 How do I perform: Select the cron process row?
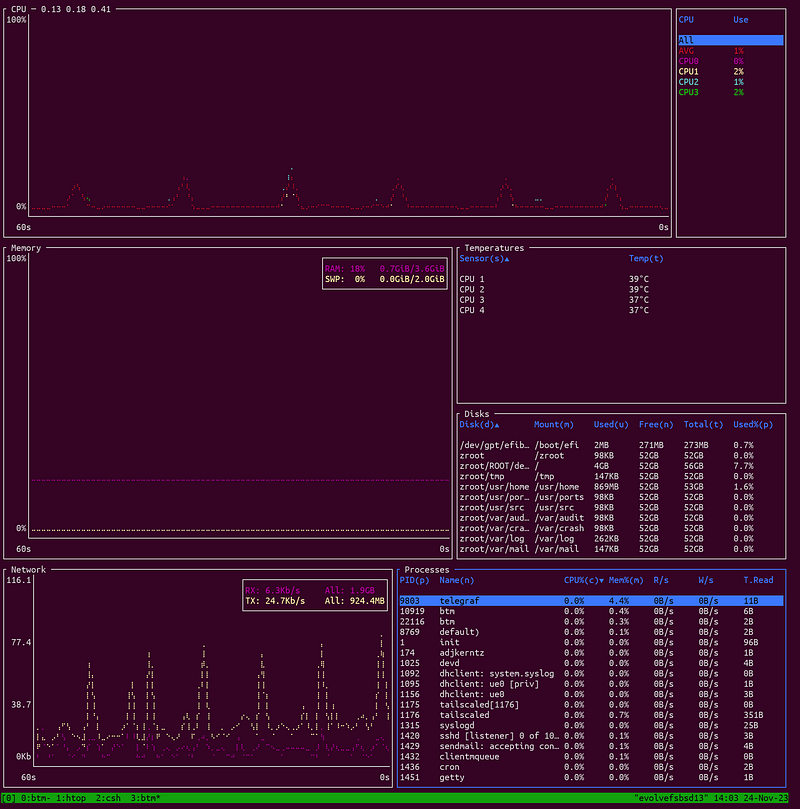[591, 767]
